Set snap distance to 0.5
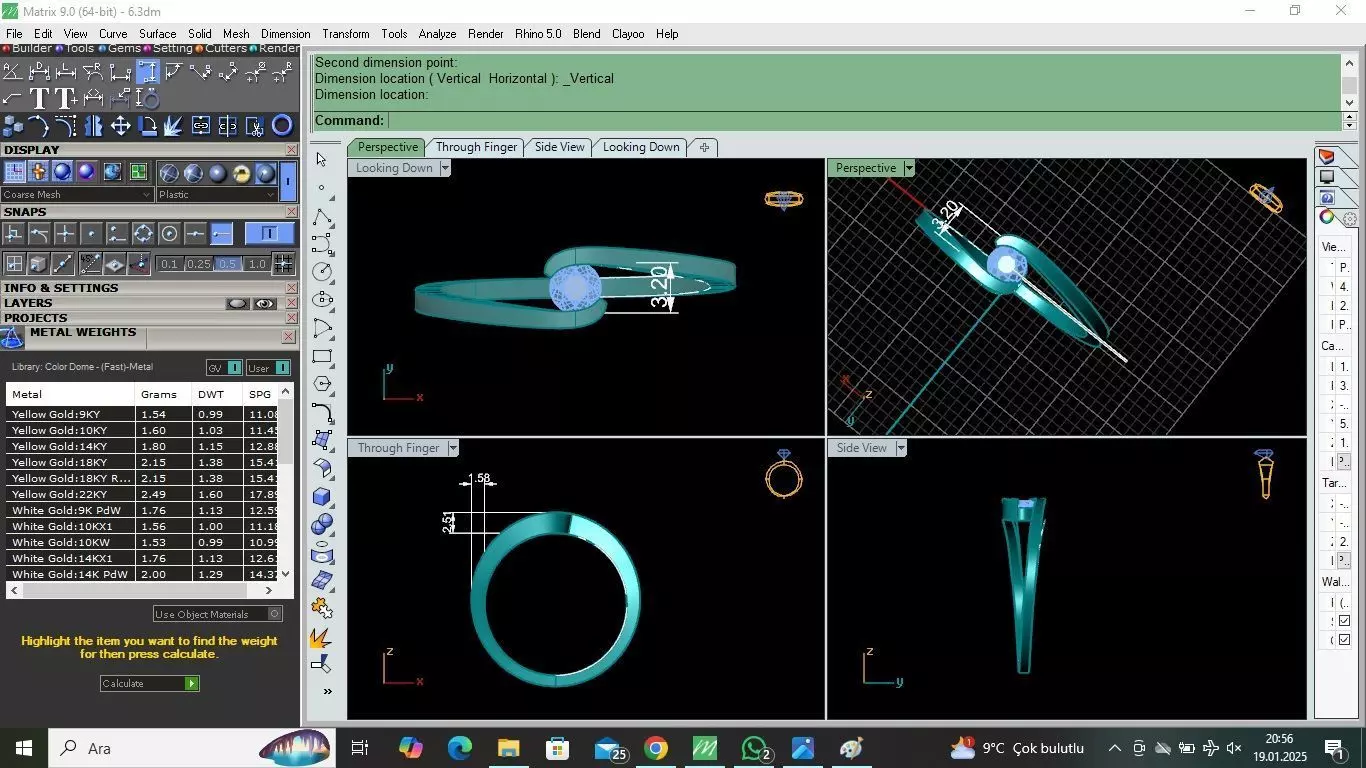 228,264
